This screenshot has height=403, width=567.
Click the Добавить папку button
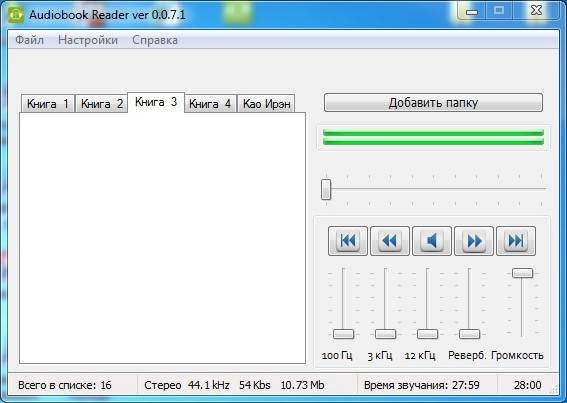(433, 103)
